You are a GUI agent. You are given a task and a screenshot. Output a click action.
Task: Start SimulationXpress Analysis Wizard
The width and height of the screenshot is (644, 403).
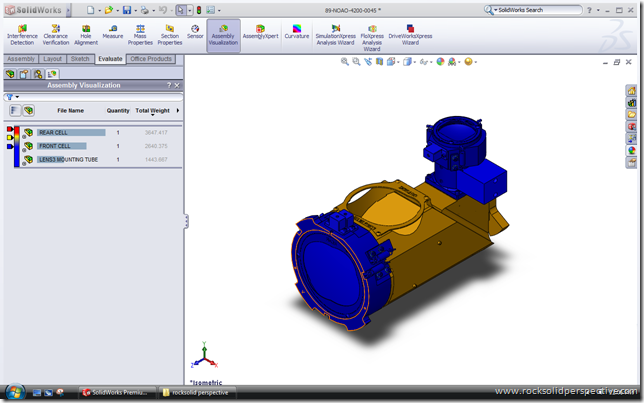coord(336,35)
